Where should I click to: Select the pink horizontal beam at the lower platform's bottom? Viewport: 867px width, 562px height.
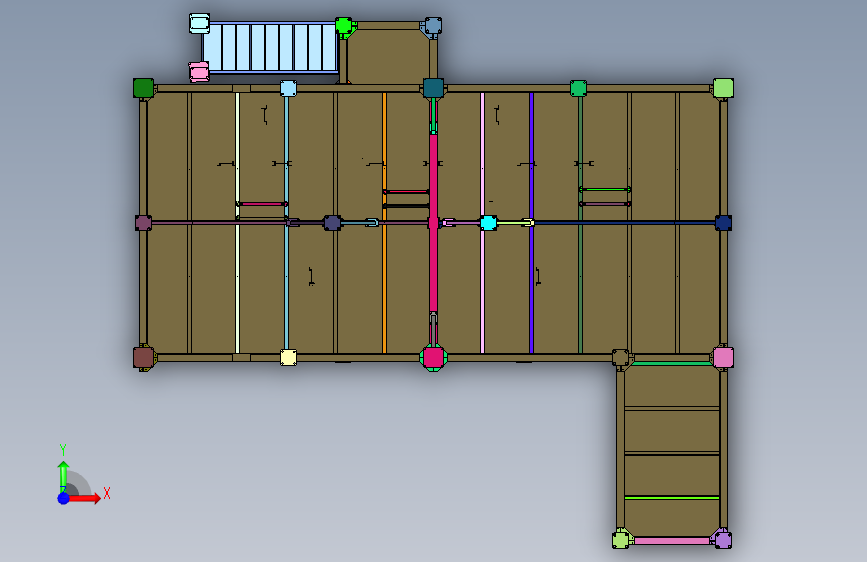point(672,541)
